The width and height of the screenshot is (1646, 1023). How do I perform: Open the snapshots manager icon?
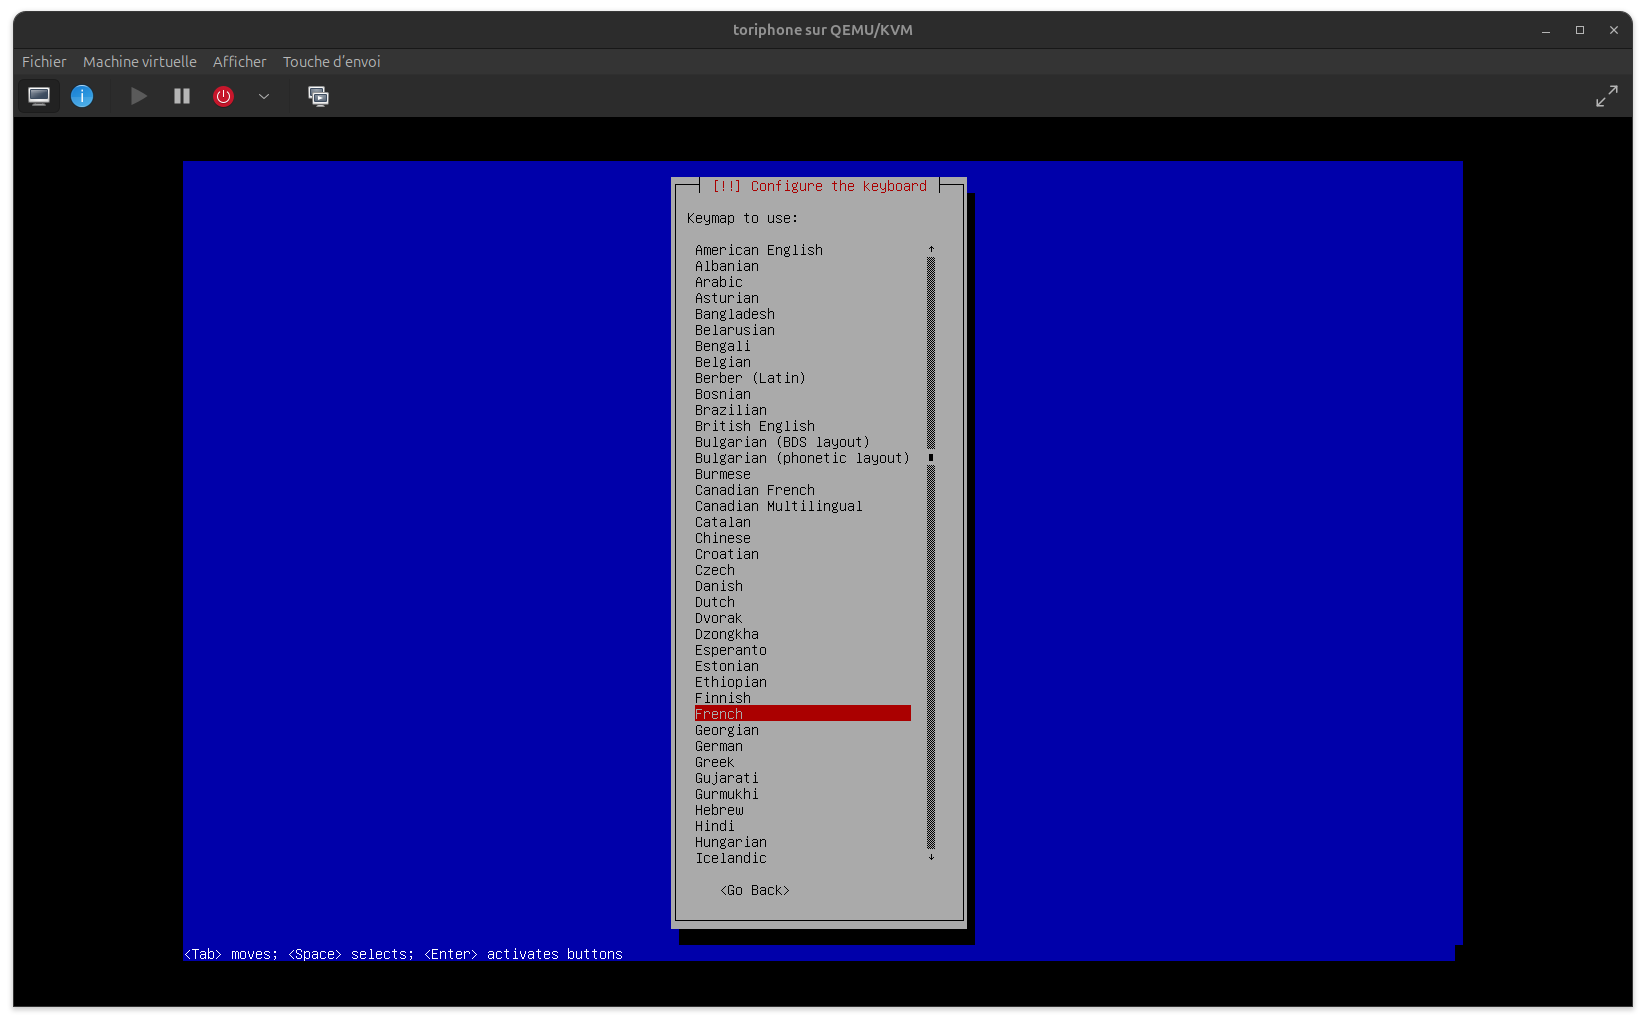tap(318, 96)
